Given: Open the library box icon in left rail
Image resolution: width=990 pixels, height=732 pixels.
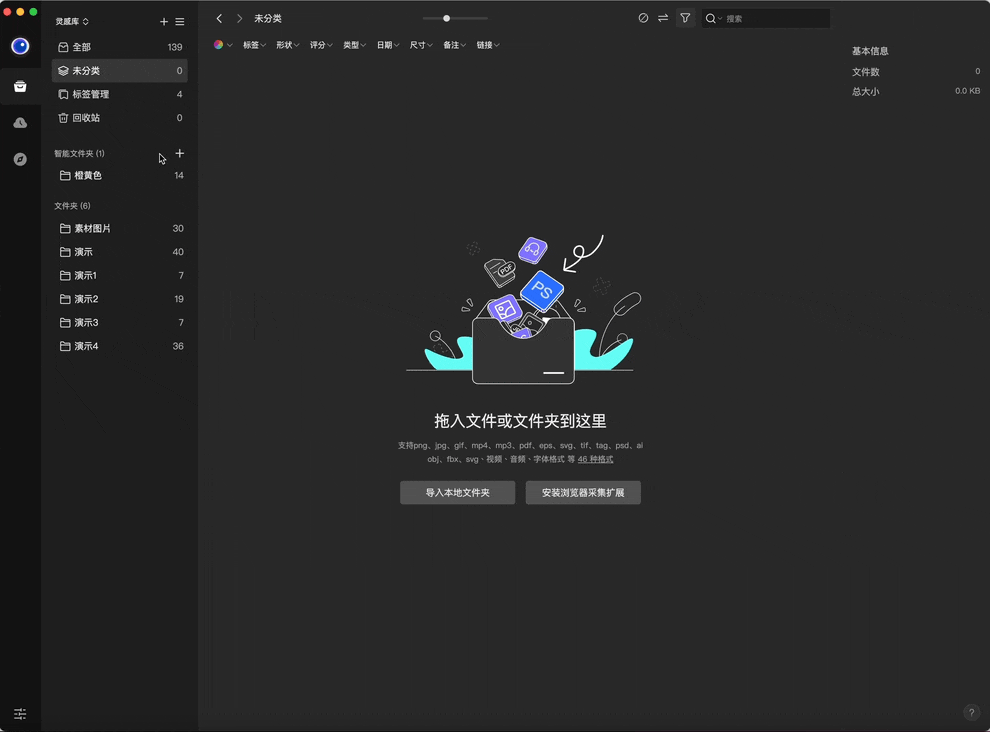Looking at the screenshot, I should click(x=20, y=87).
